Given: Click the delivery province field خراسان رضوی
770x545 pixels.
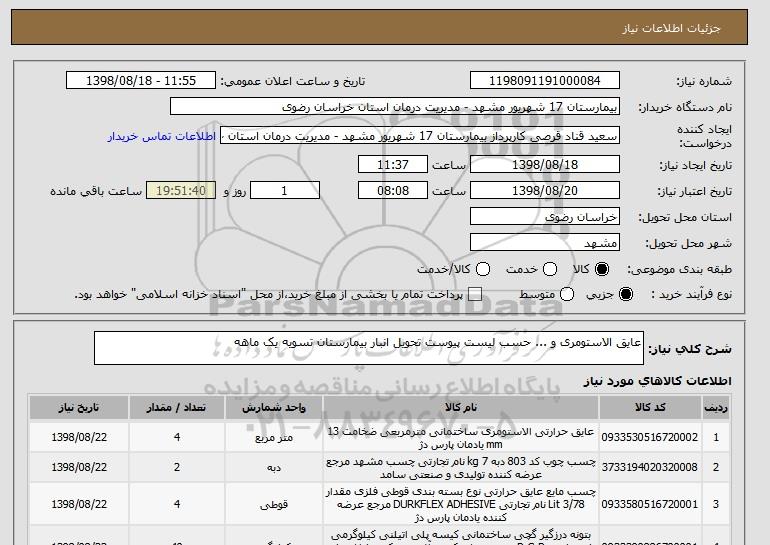Looking at the screenshot, I should point(545,217).
